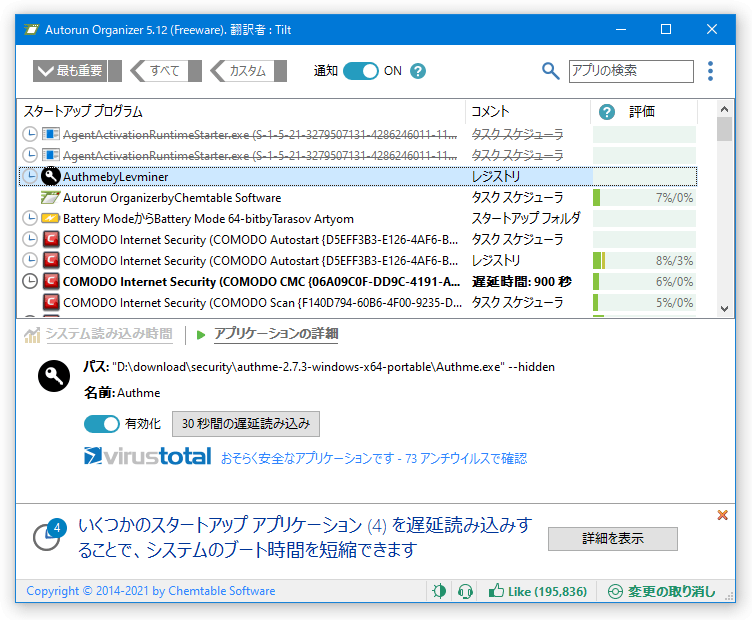The image size is (752, 620).
Task: Click the list scrollbar up arrow
Action: point(724,109)
